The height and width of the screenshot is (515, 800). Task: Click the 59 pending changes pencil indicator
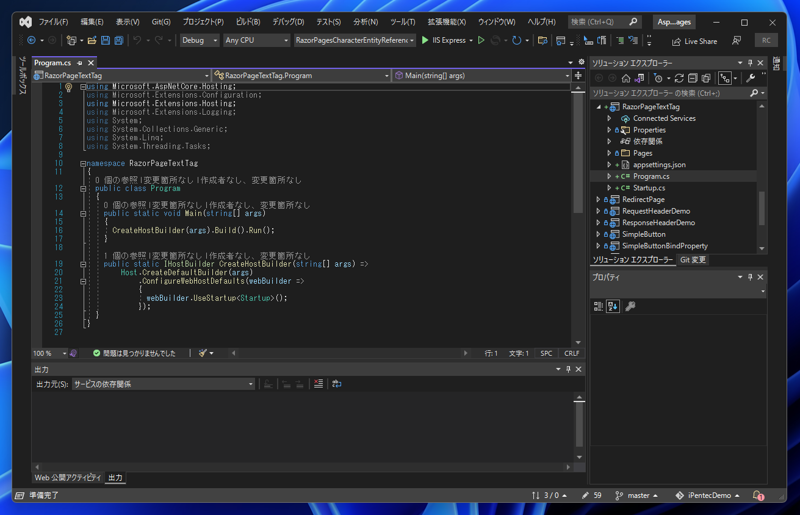[x=592, y=496]
